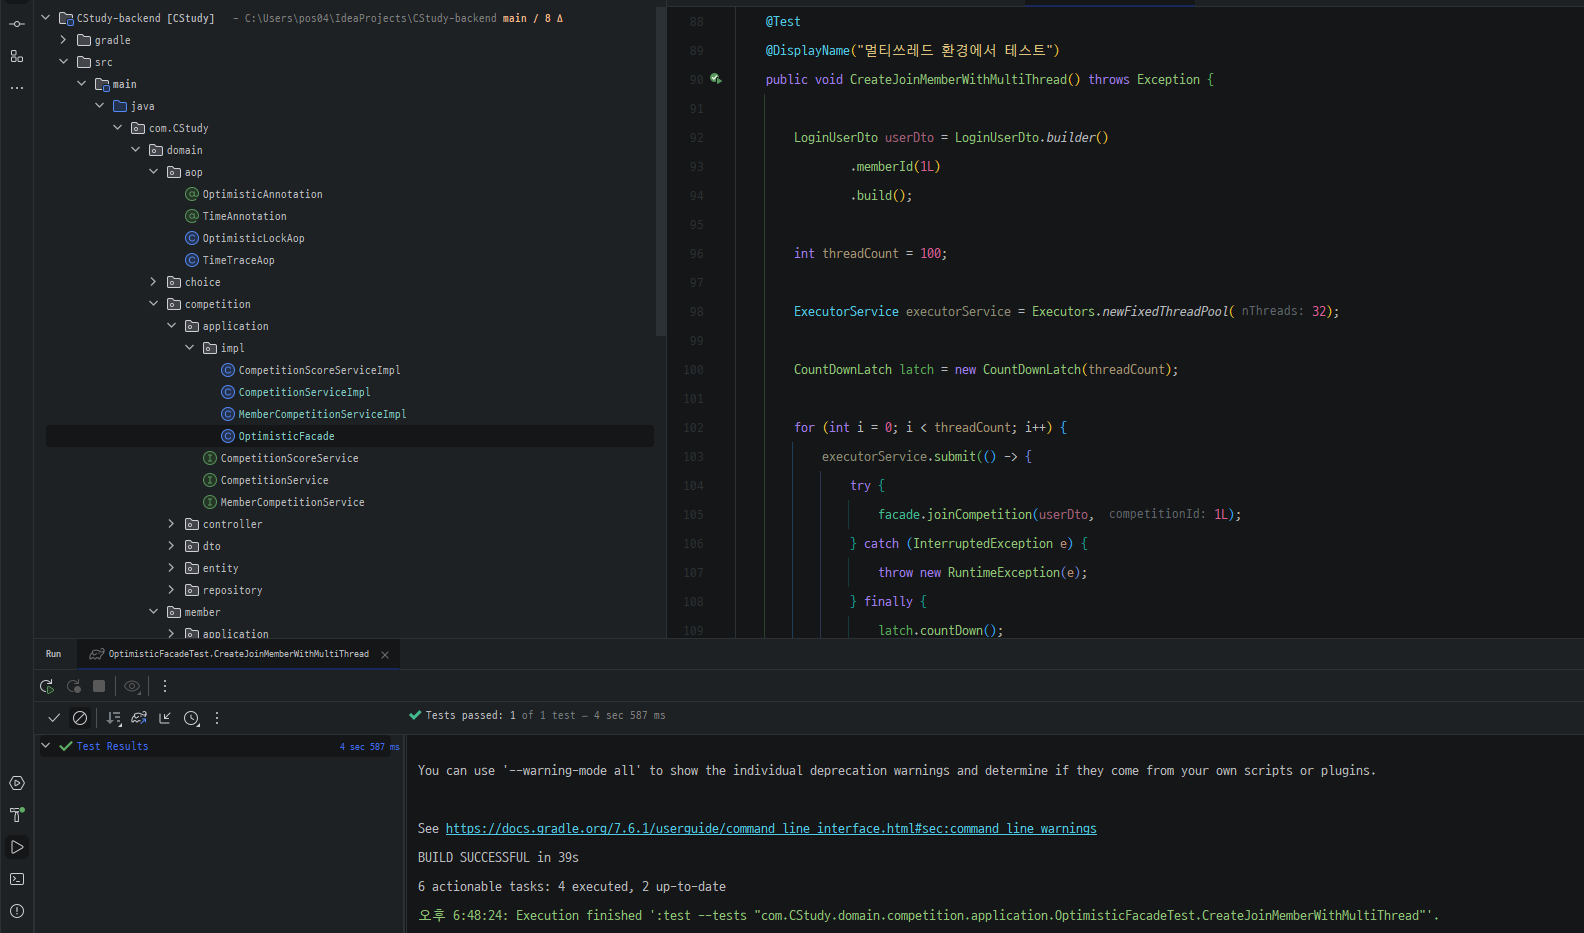
Task: Open CompetitionService interface
Action: [274, 480]
